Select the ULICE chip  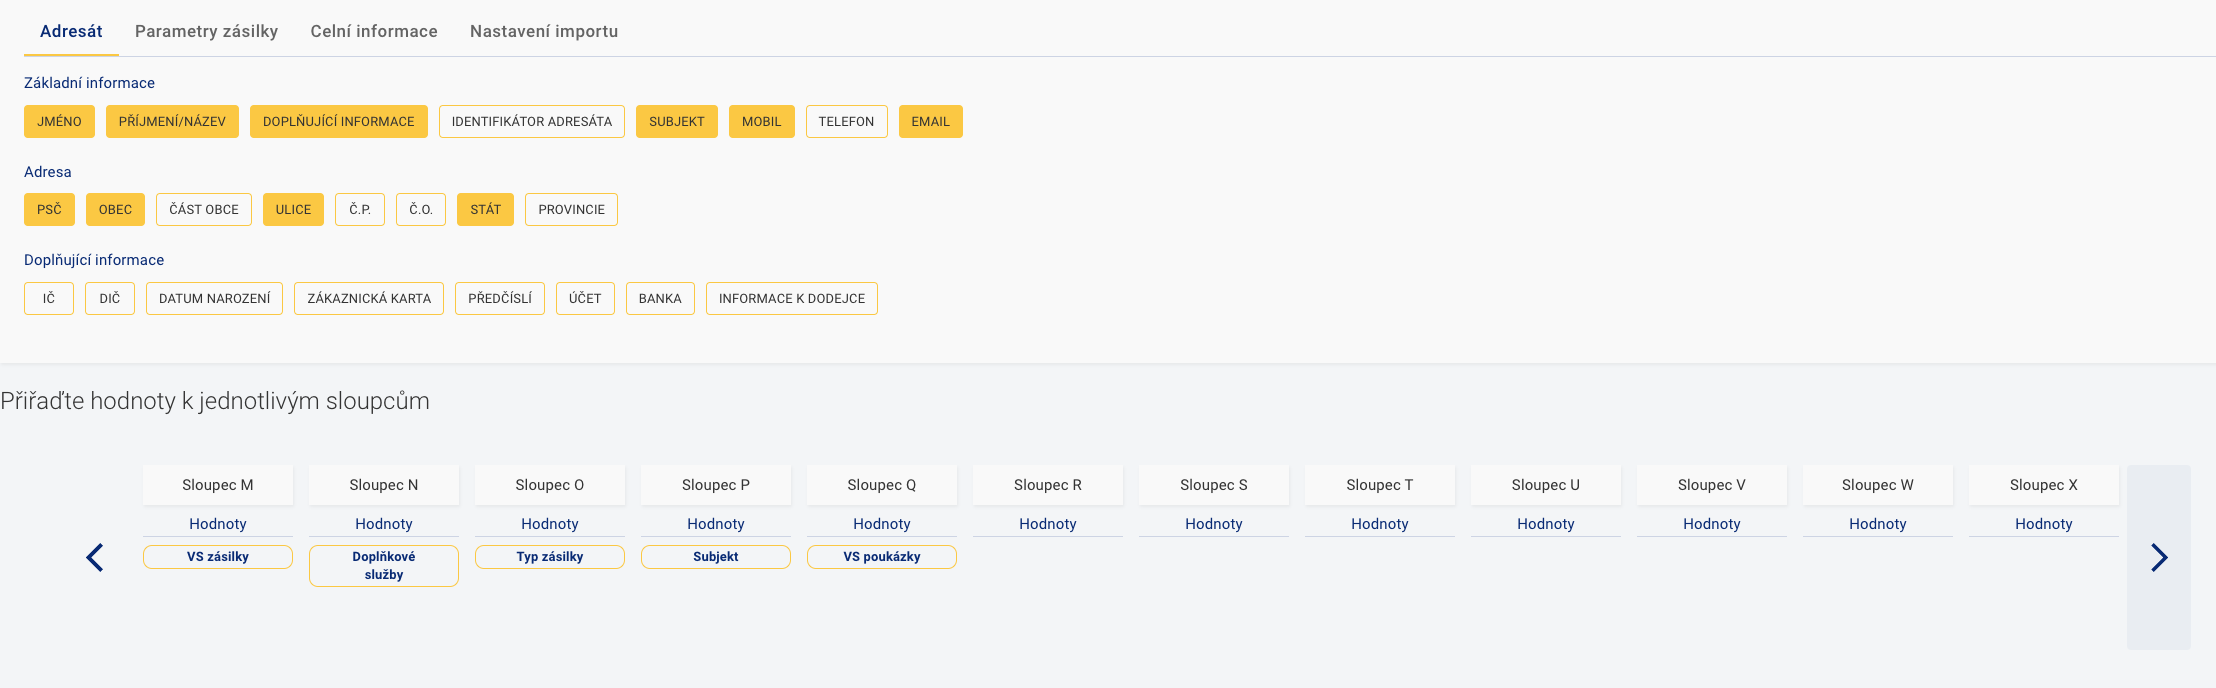pos(294,209)
